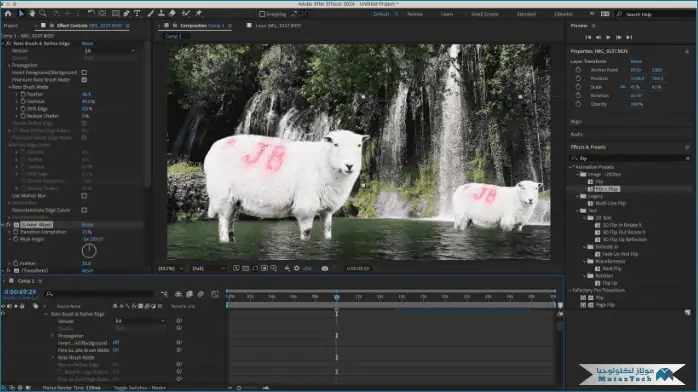The width and height of the screenshot is (698, 392).
Task: Toggle Fine-tune Roto Brush Matte checkbox
Action: 84,80
